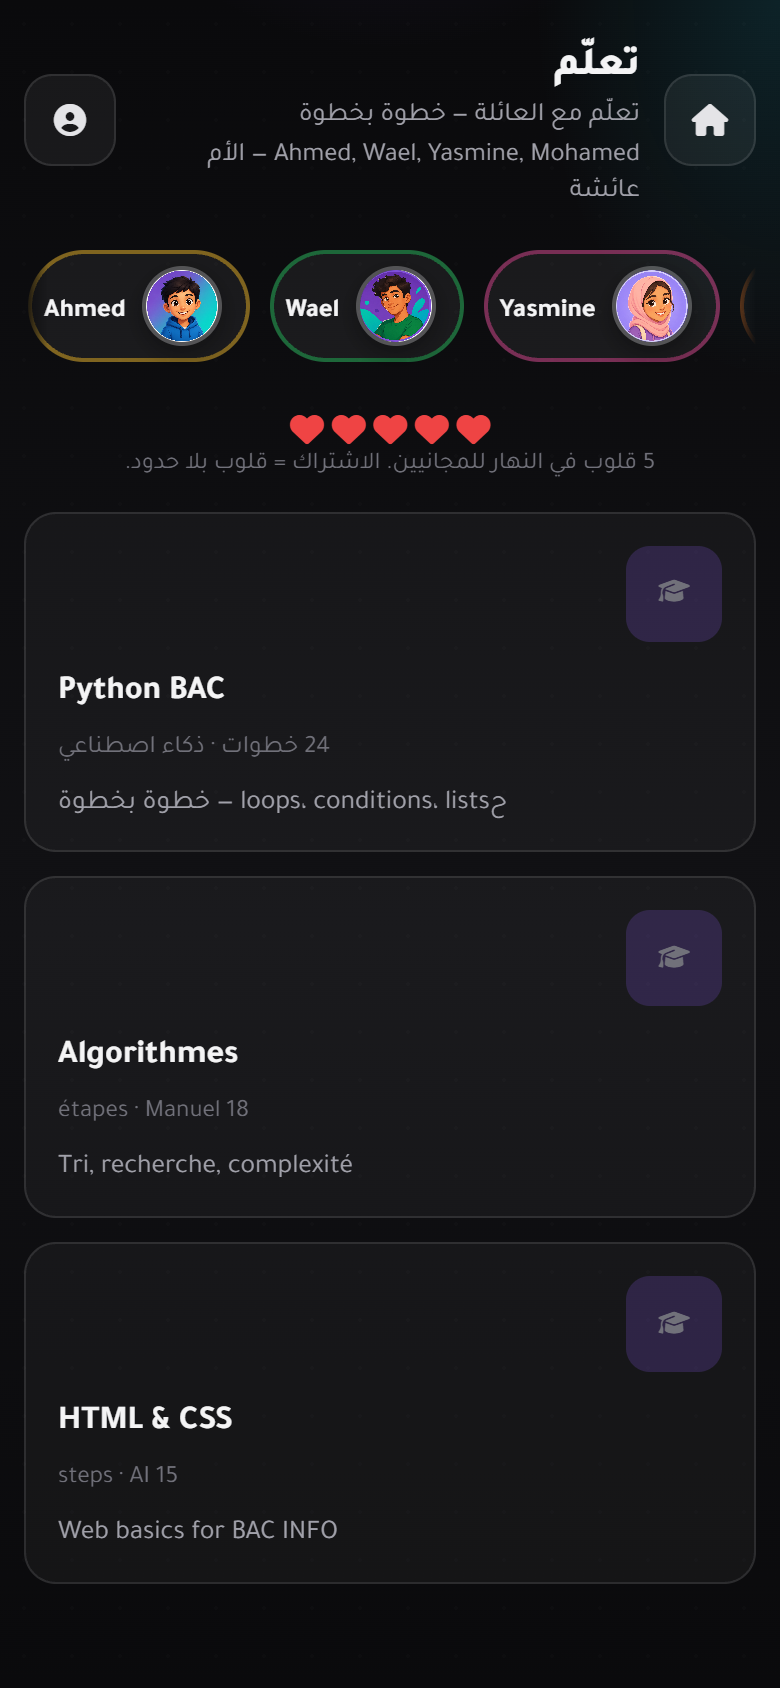Switch to the Yasmine profile chip
The width and height of the screenshot is (780, 1688).
click(602, 306)
